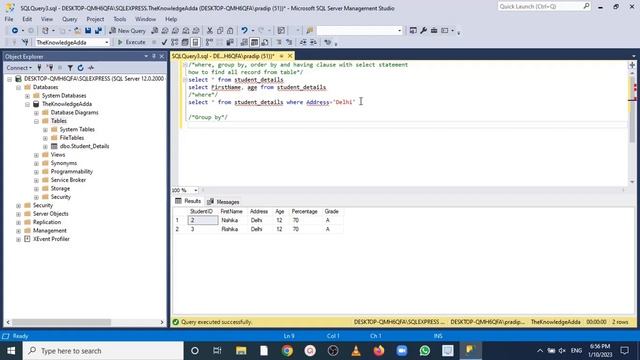The height and width of the screenshot is (360, 640).
Task: Select the Replication node
Action: [x=47, y=222]
